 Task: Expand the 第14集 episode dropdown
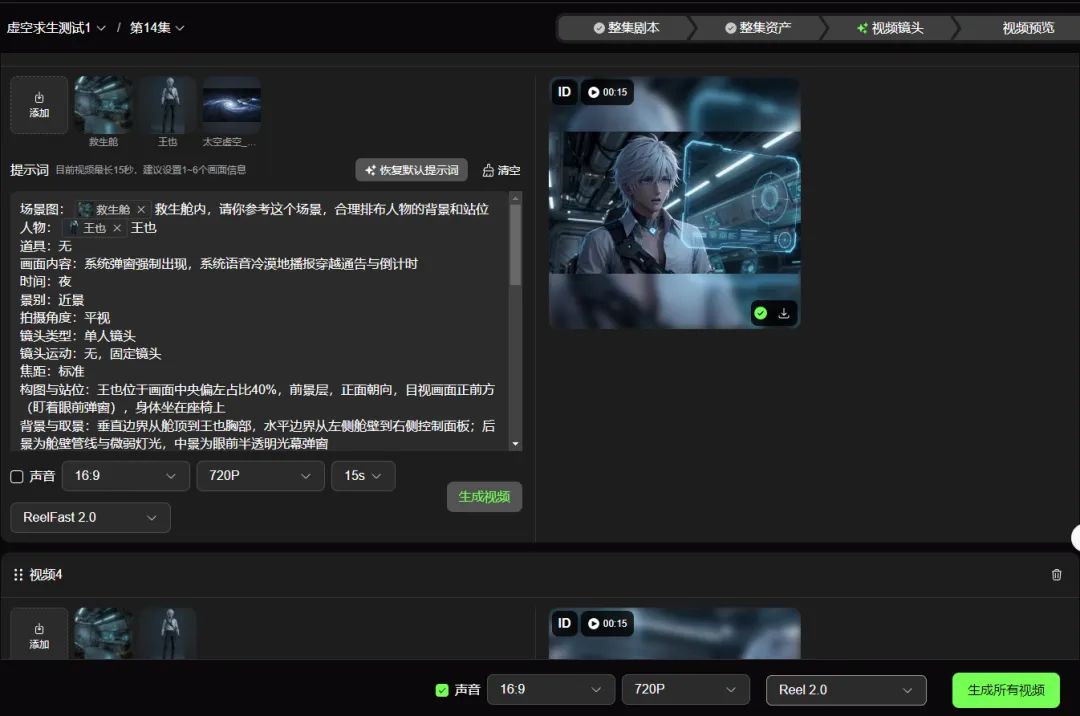155,28
